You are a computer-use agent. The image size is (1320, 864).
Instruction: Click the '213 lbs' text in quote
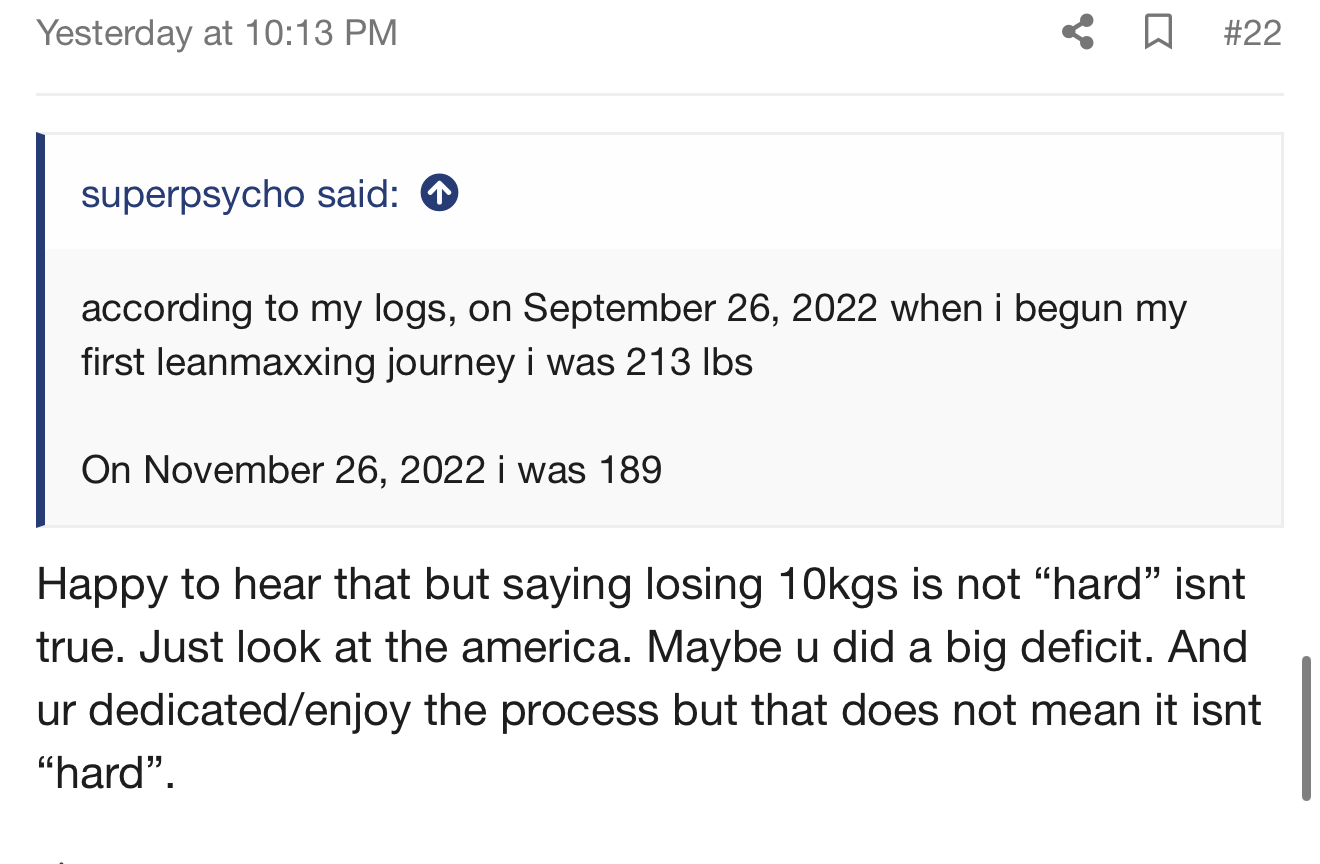click(689, 362)
